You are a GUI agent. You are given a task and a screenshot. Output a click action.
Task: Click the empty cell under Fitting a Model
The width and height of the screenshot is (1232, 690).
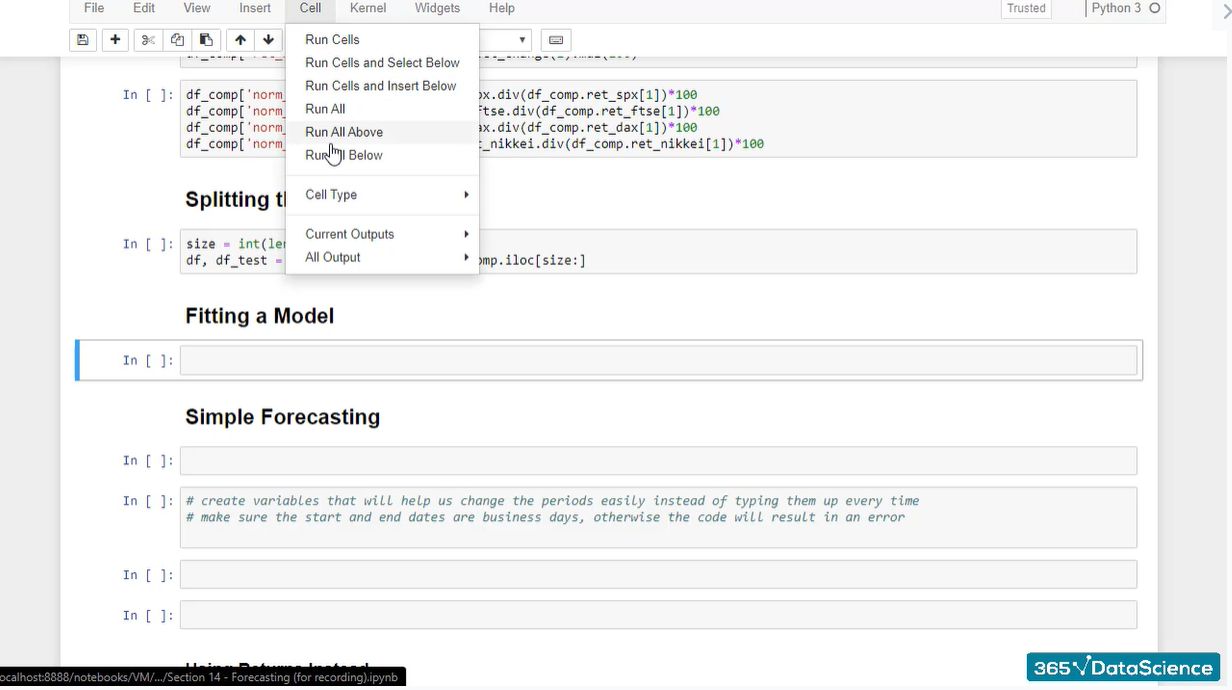click(658, 360)
